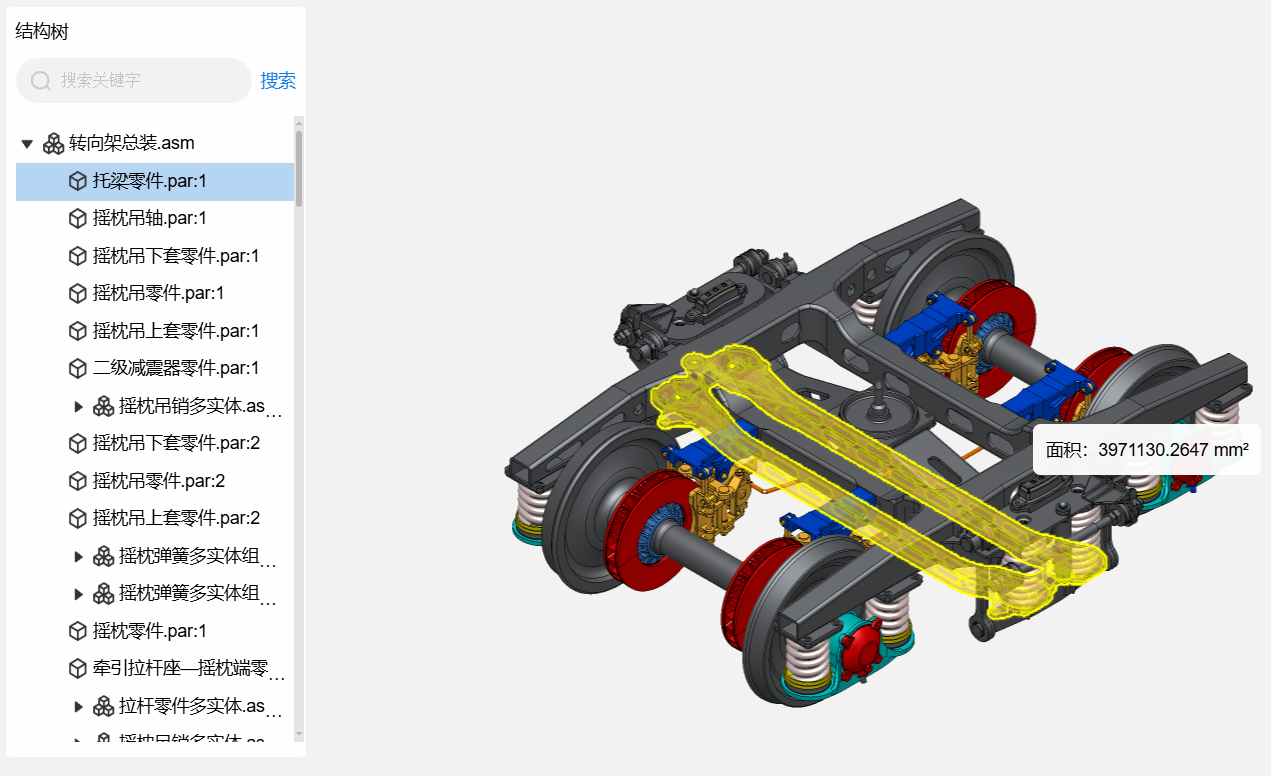Click the cube icon next to 摇枕吊零件.par:1

tap(78, 293)
